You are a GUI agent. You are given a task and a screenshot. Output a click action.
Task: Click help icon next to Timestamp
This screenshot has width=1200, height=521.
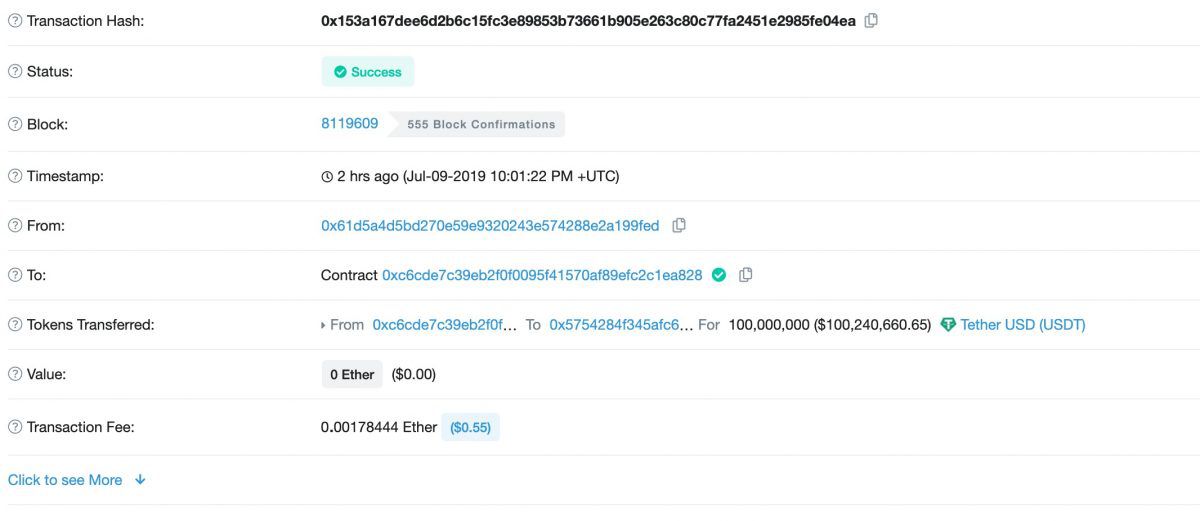pyautogui.click(x=15, y=176)
